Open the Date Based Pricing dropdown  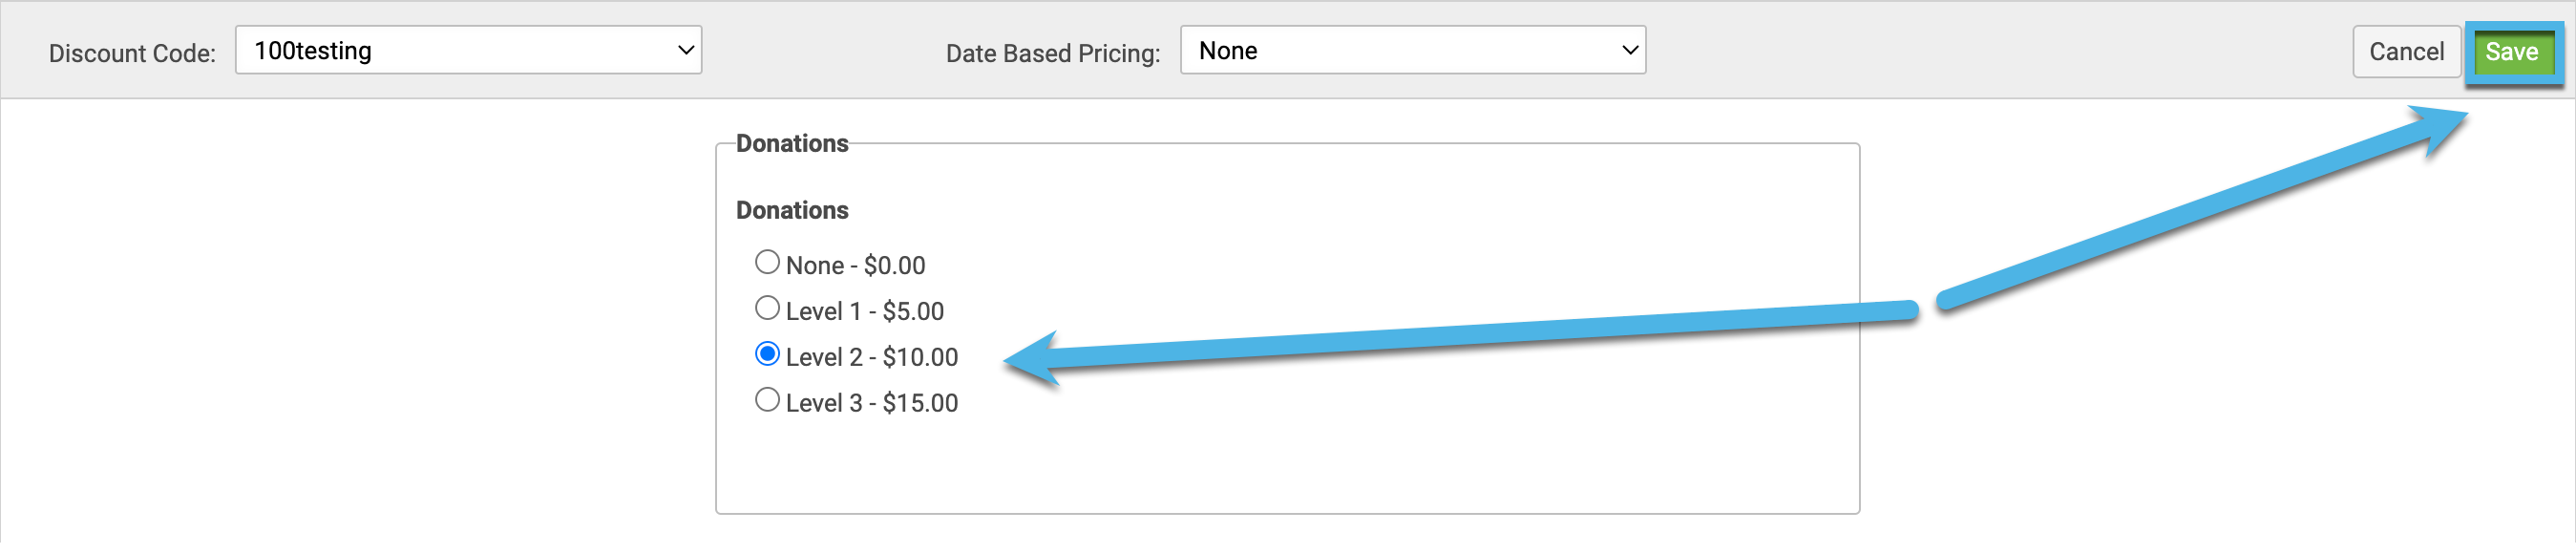1413,50
